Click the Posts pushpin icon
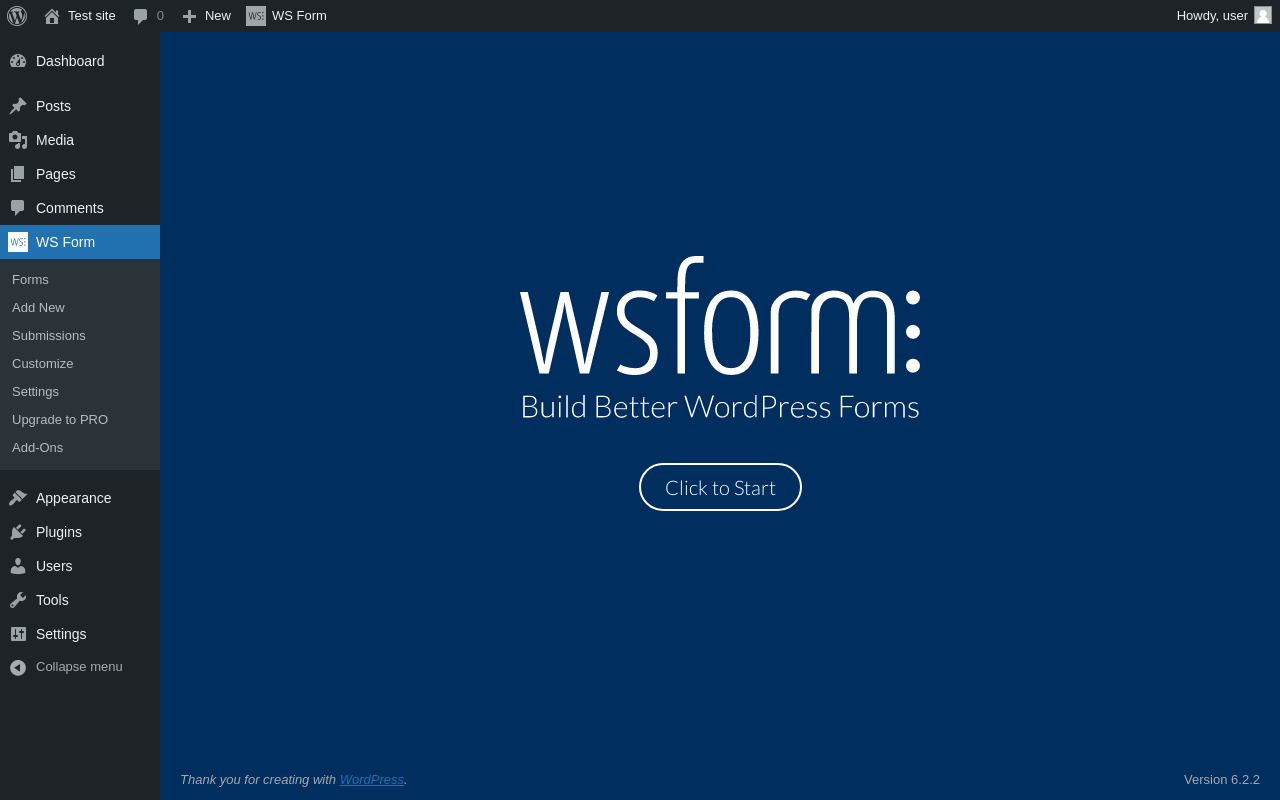The width and height of the screenshot is (1280, 800). pyautogui.click(x=18, y=106)
